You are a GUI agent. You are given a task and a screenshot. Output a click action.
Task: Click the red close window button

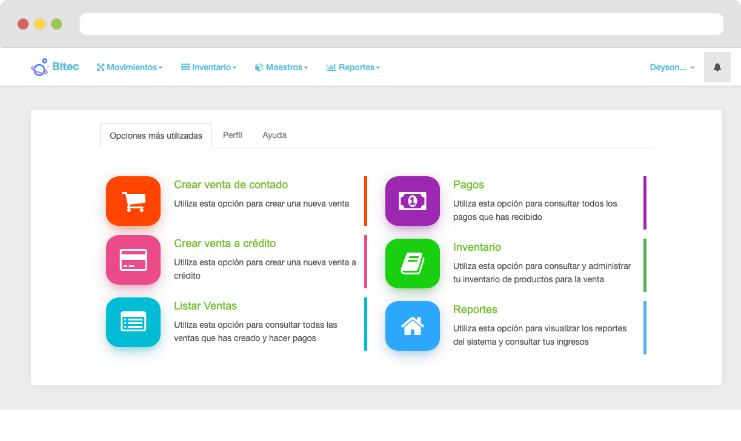(x=23, y=24)
